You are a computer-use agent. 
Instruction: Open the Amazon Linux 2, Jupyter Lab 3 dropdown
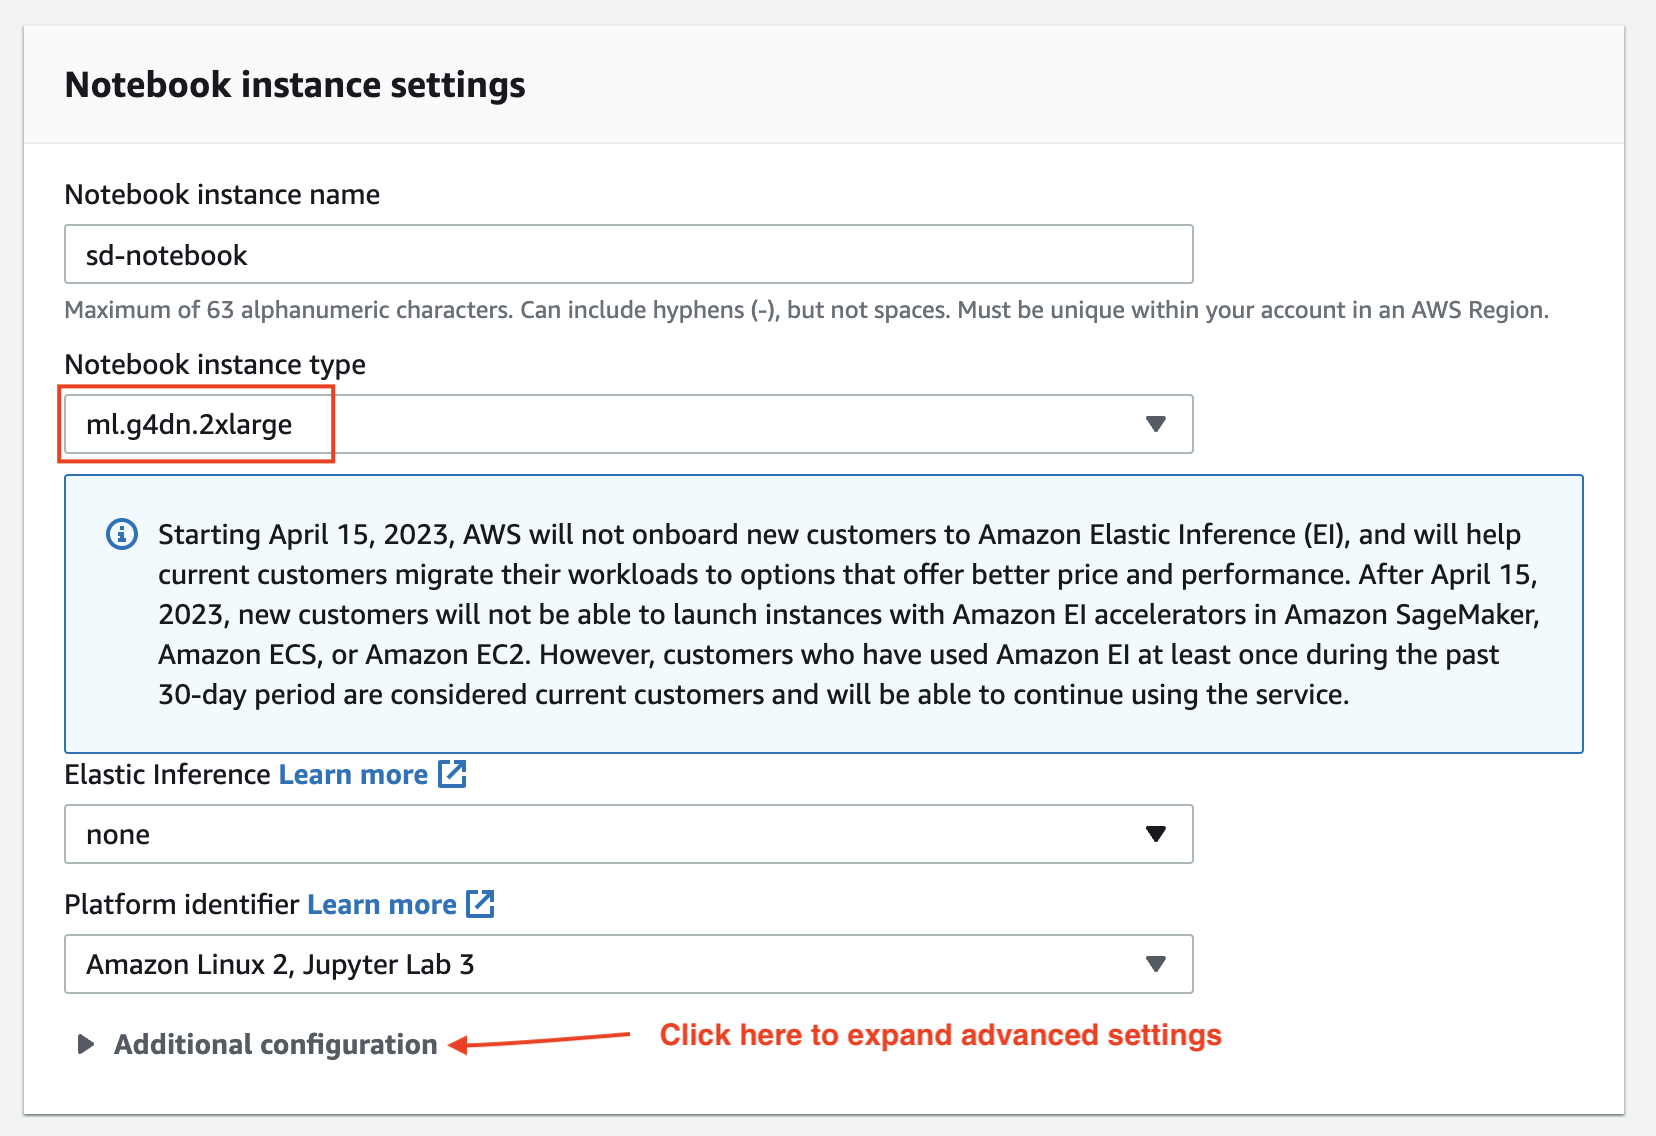(628, 964)
